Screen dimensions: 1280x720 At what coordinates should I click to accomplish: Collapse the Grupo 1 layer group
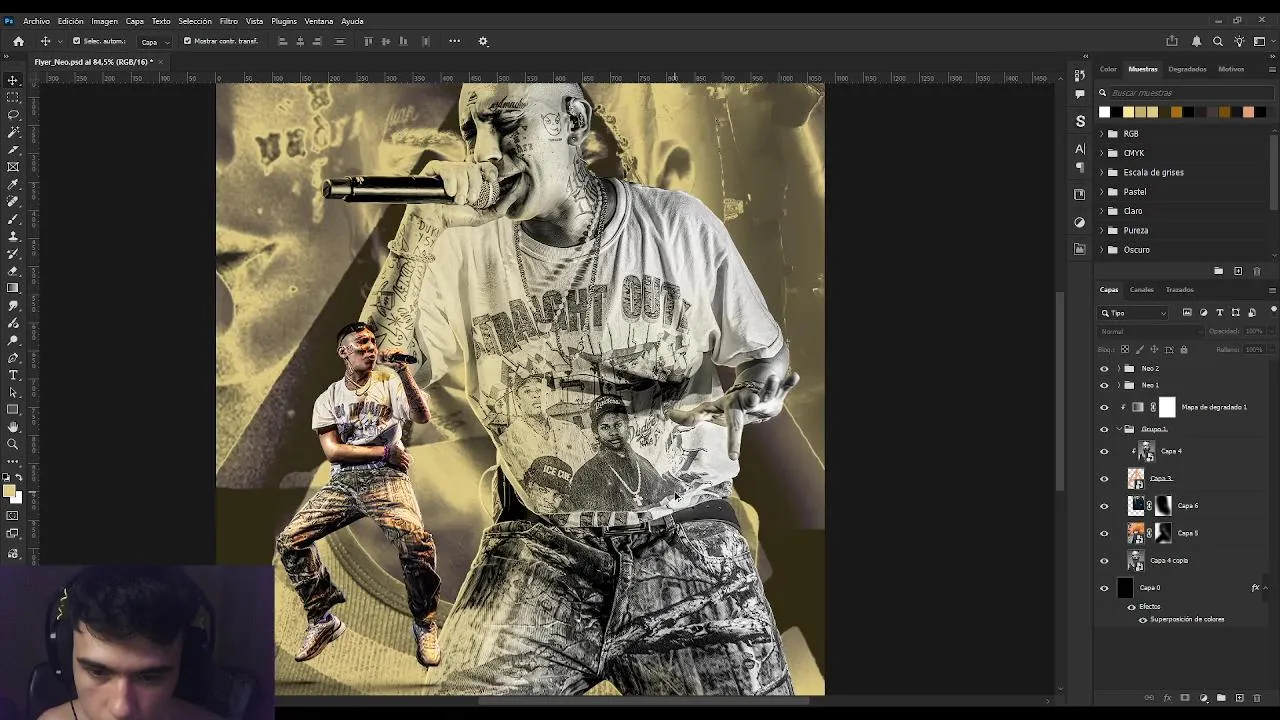(1118, 429)
